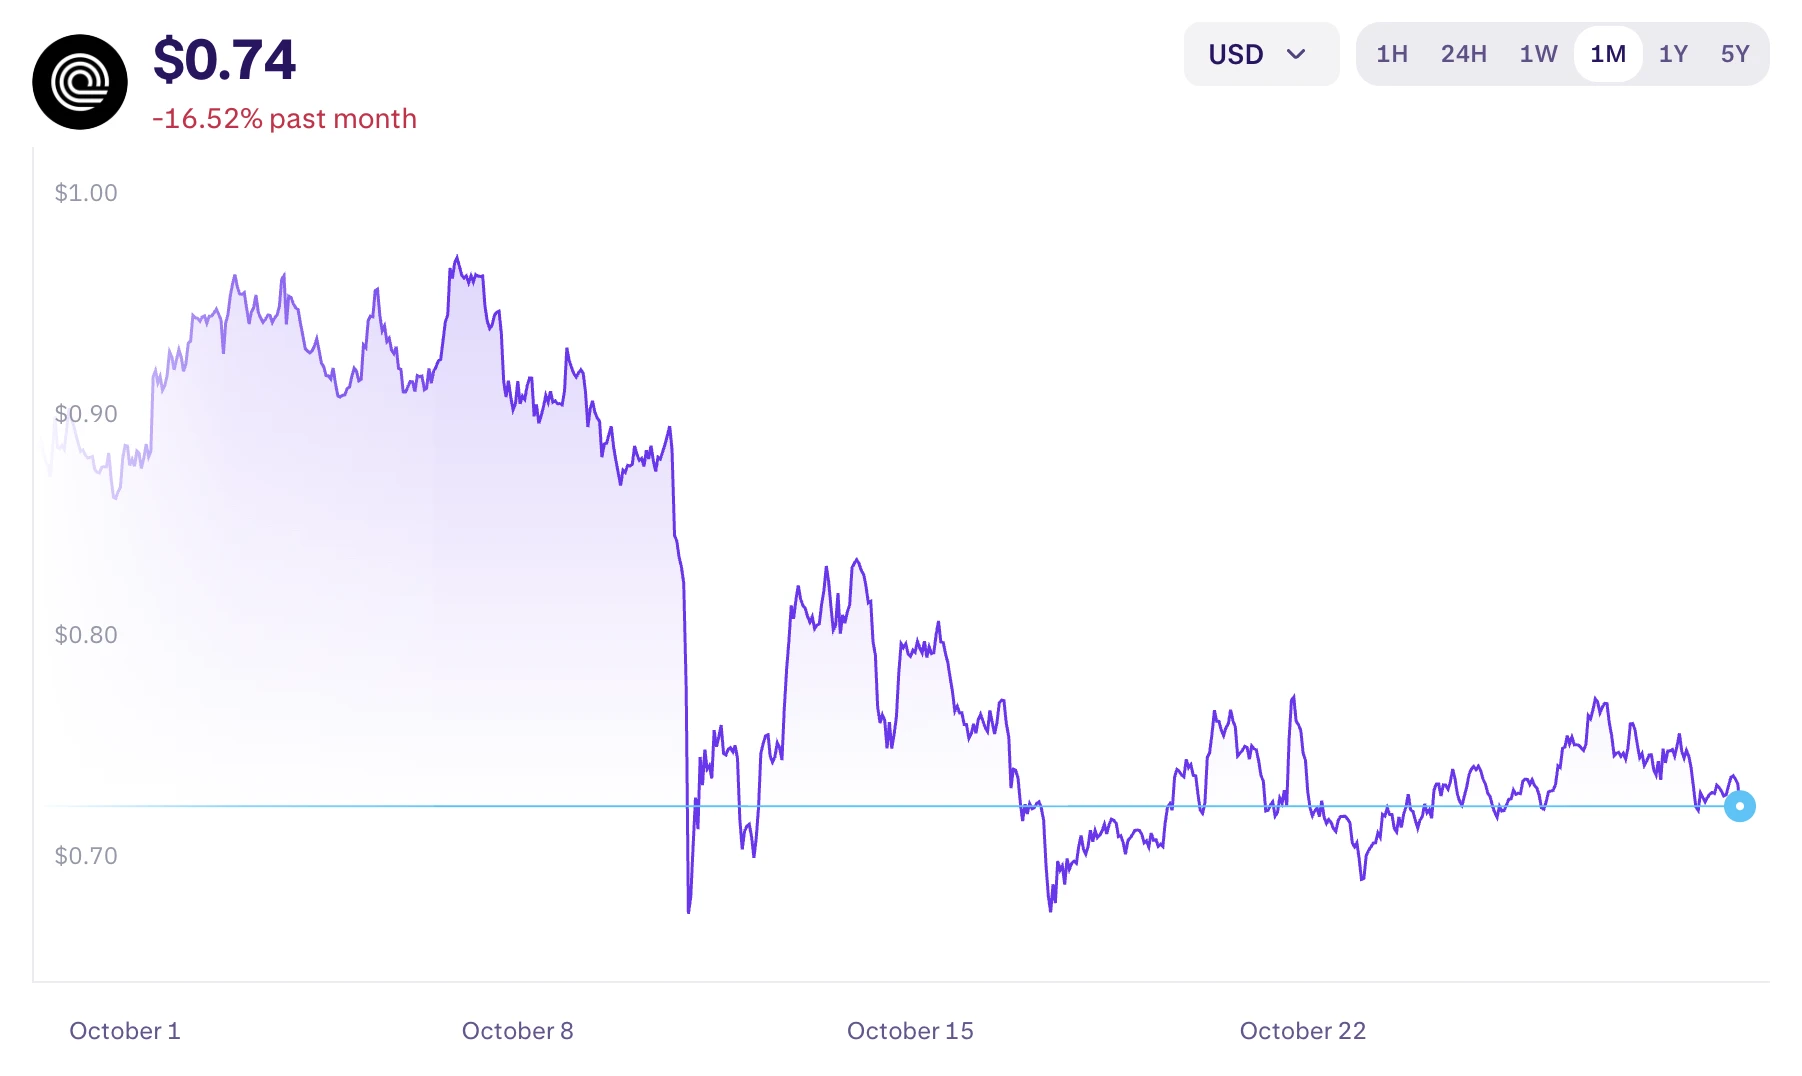This screenshot has width=1802, height=1076.
Task: Click the $0.74 current price heading
Action: click(x=225, y=59)
